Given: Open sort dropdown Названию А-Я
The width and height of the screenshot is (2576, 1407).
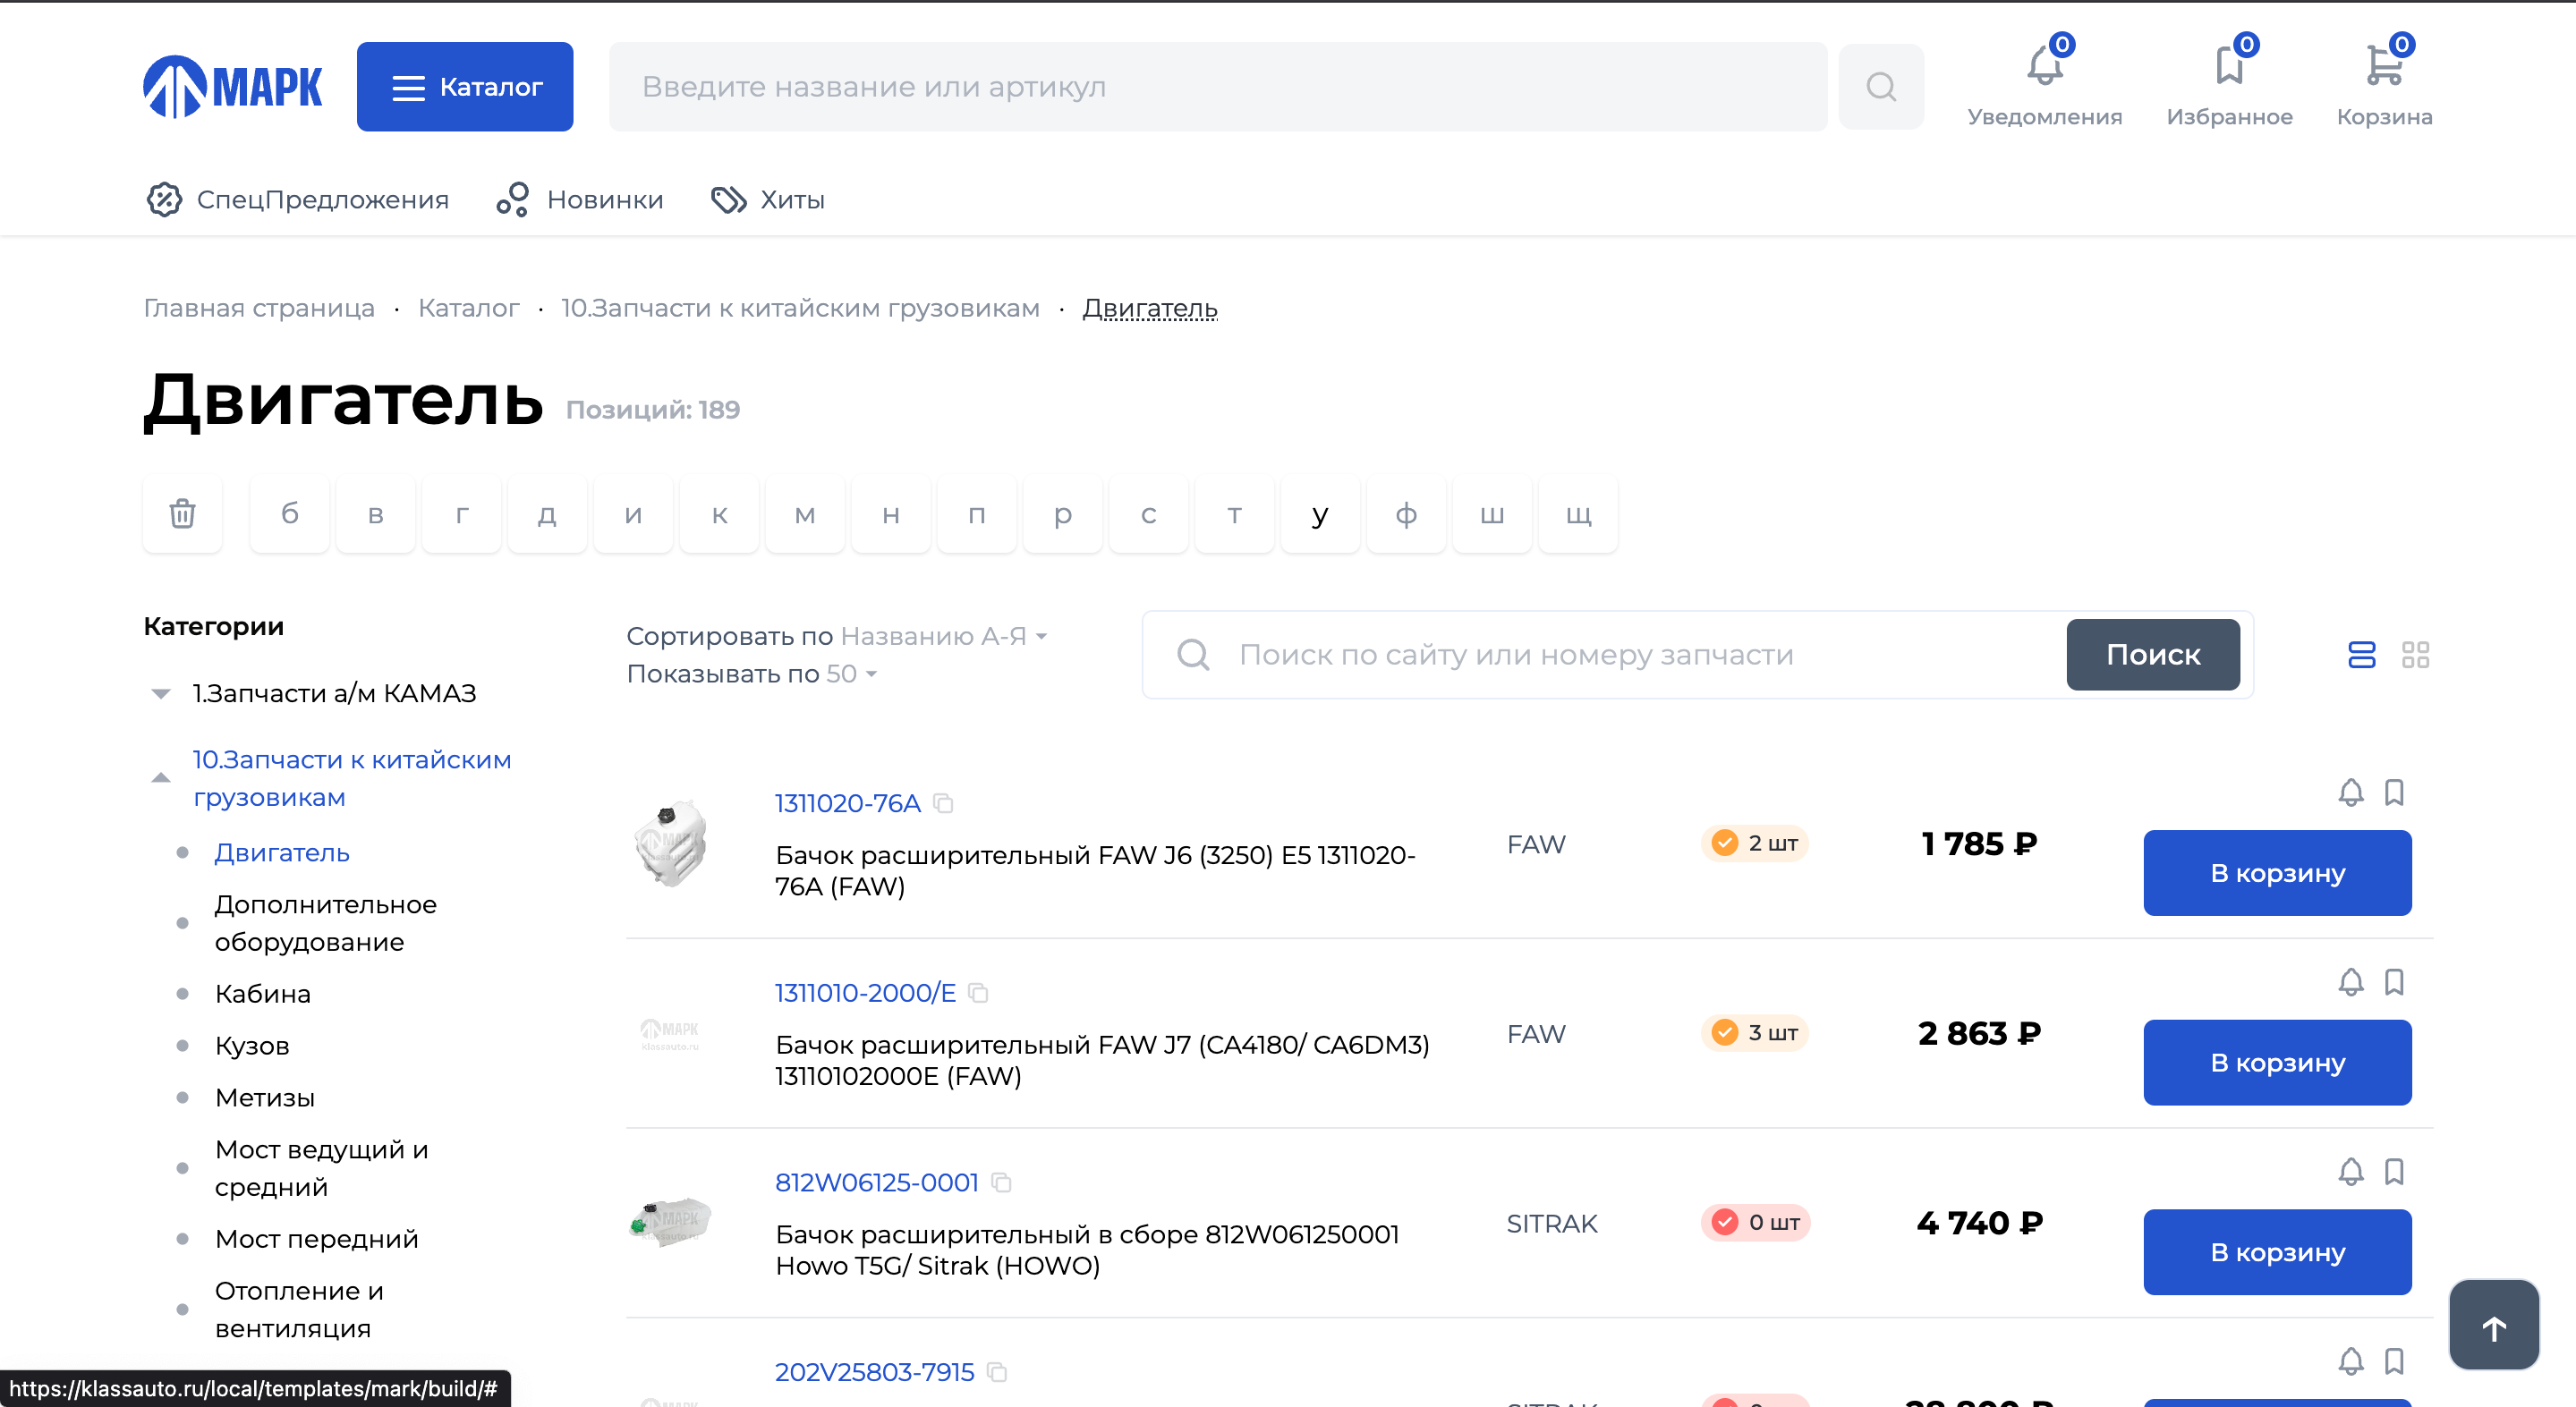Looking at the screenshot, I should [944, 636].
